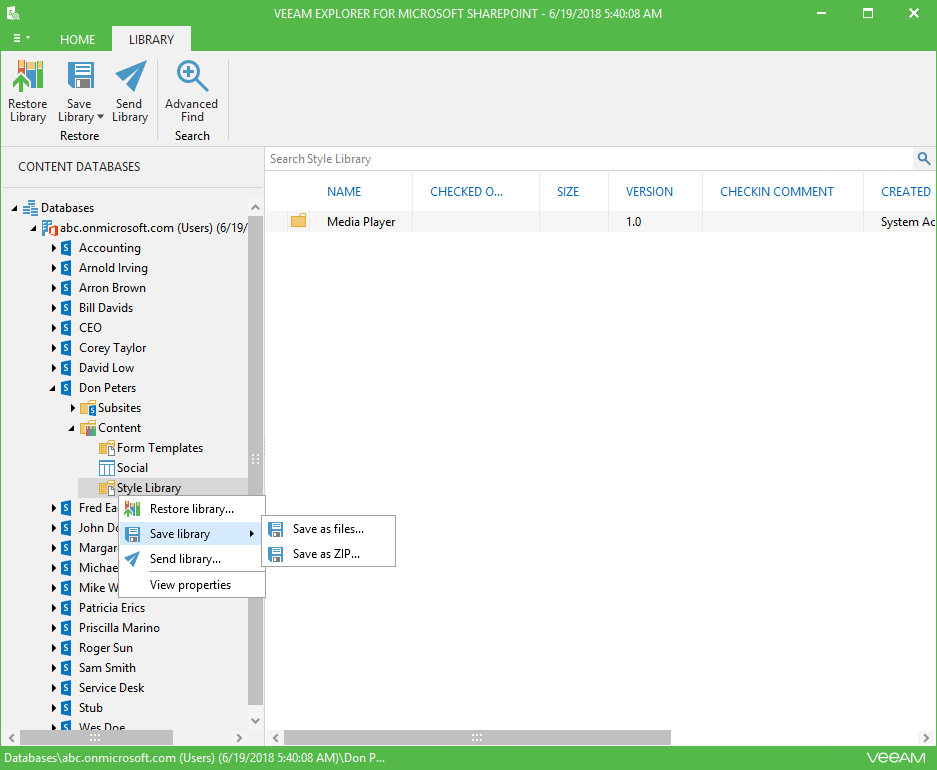Click the Databases root icon
The image size is (937, 770).
click(30, 208)
